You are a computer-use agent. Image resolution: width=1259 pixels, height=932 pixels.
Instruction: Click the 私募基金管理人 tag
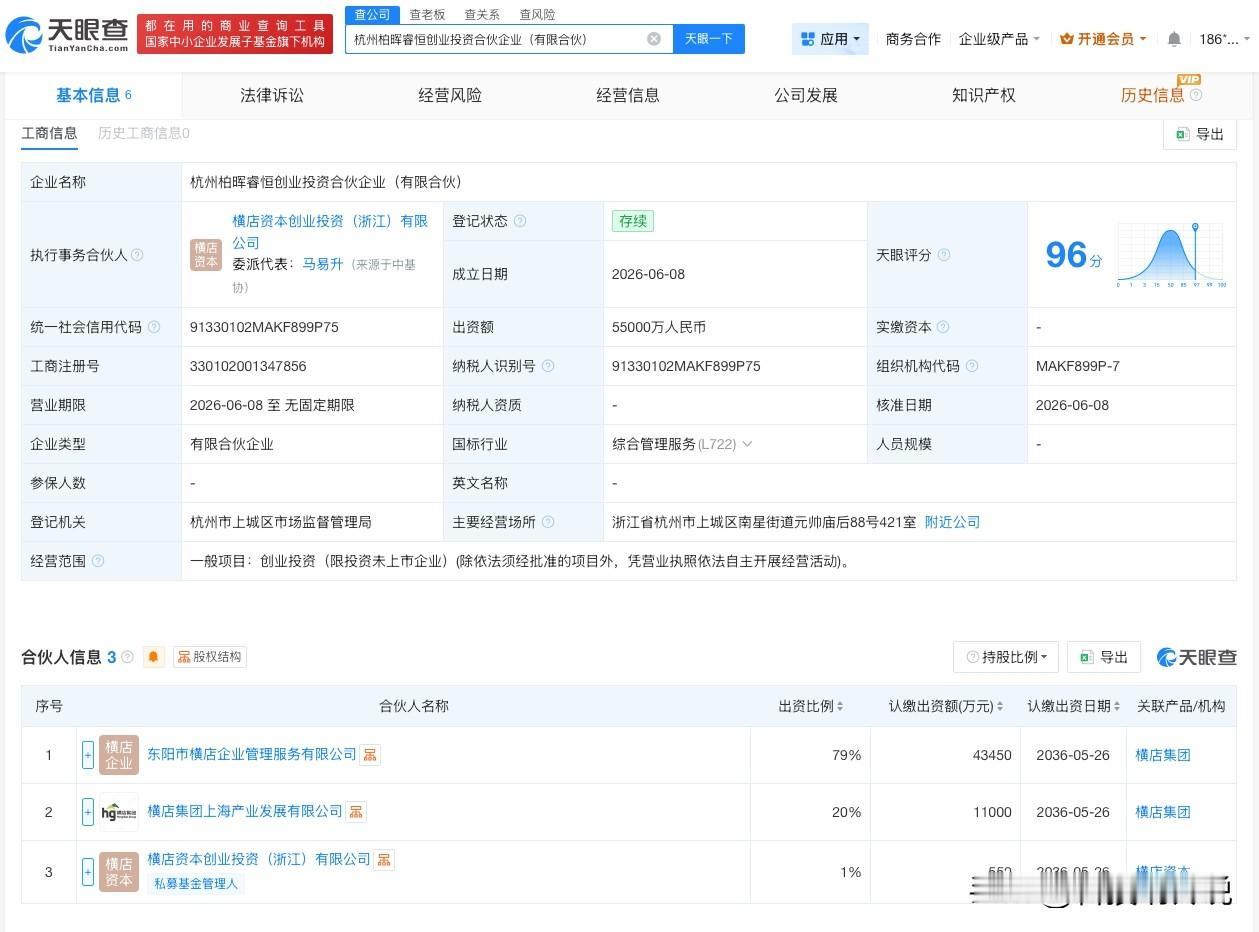tap(196, 884)
